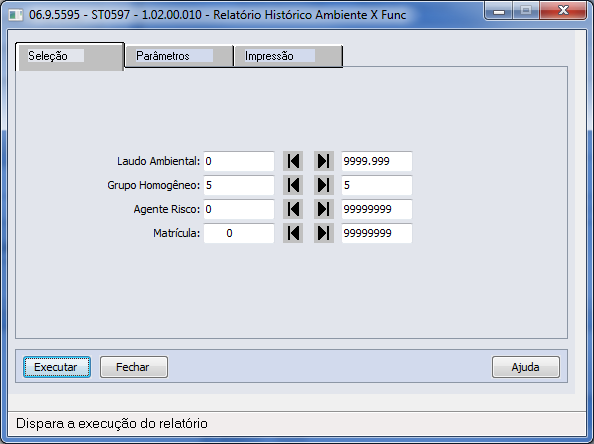Close the window with the X button
The height and width of the screenshot is (444, 594).
563,11
